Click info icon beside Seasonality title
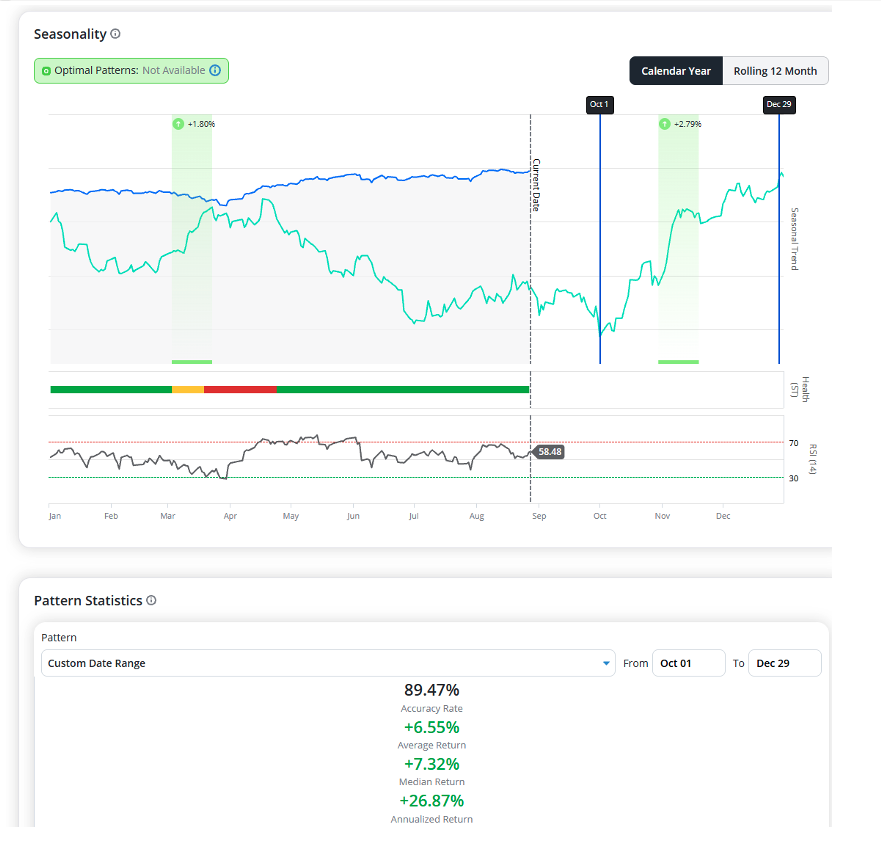The height and width of the screenshot is (851, 881). pos(115,34)
